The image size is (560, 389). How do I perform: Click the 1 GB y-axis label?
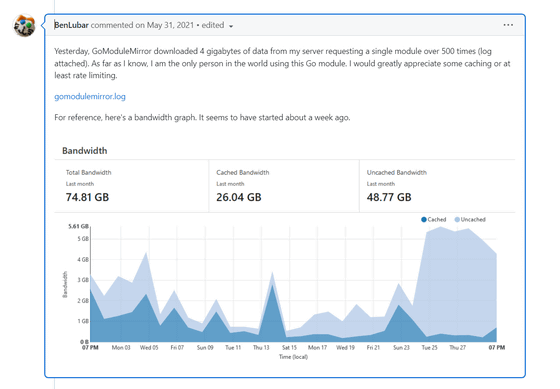[x=83, y=321]
